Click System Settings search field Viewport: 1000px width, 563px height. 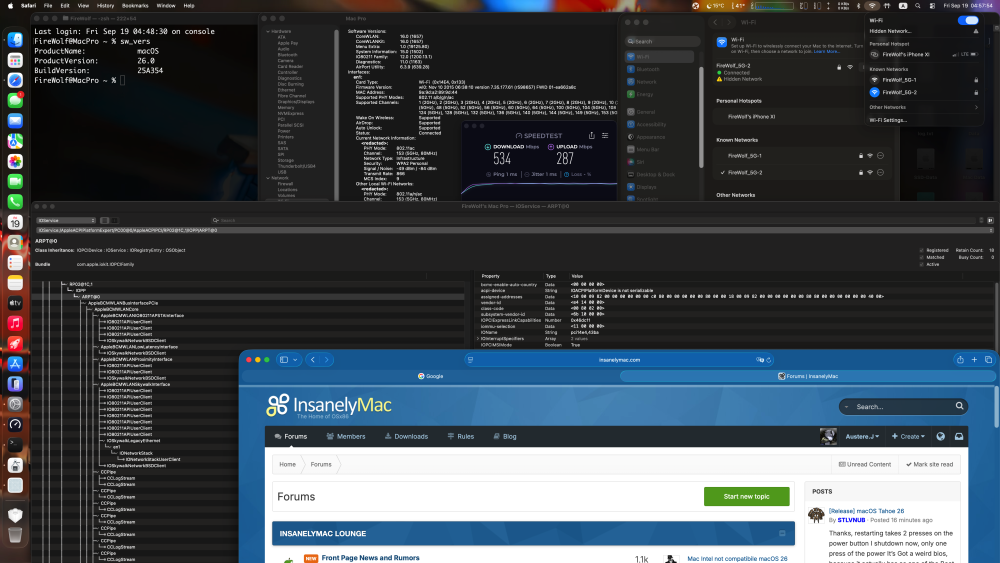pos(663,41)
